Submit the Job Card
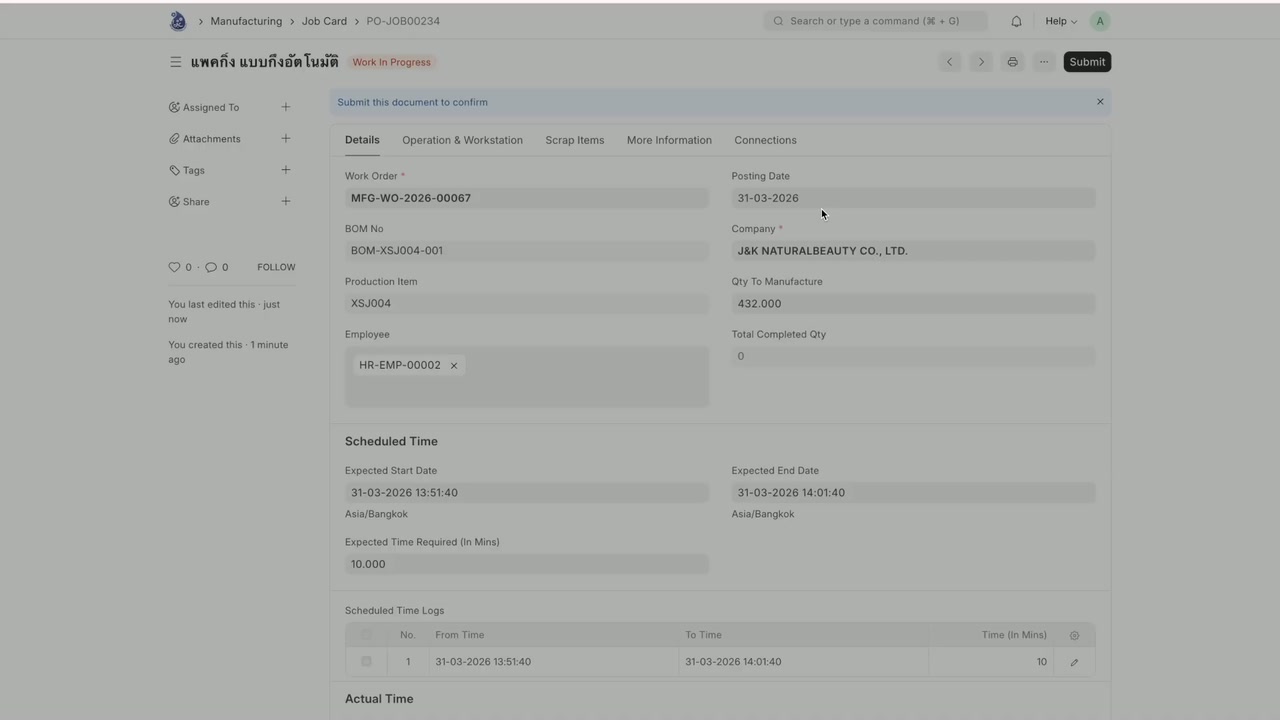1280x720 pixels. (1087, 62)
